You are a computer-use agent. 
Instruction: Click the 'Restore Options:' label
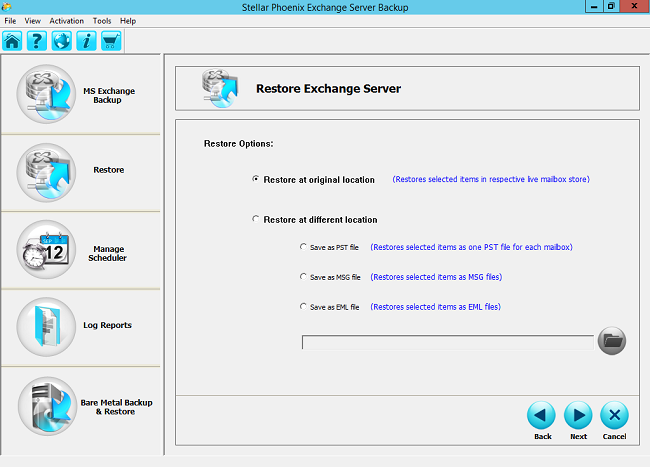click(x=238, y=144)
